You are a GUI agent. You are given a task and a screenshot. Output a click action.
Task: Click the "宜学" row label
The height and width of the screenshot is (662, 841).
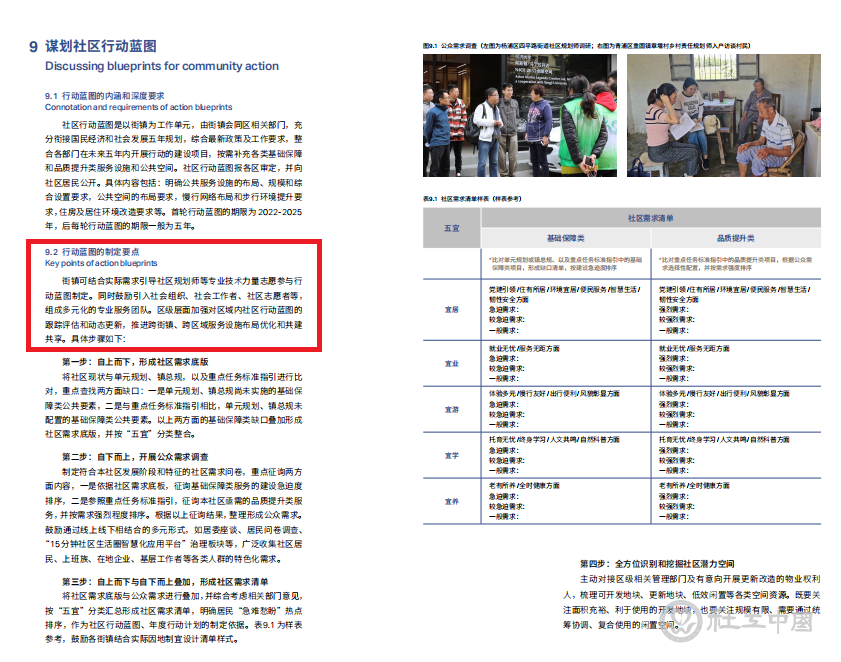(x=452, y=455)
